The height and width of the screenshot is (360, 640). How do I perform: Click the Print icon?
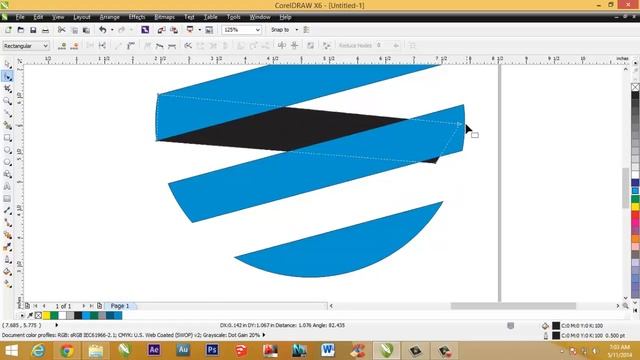45,30
